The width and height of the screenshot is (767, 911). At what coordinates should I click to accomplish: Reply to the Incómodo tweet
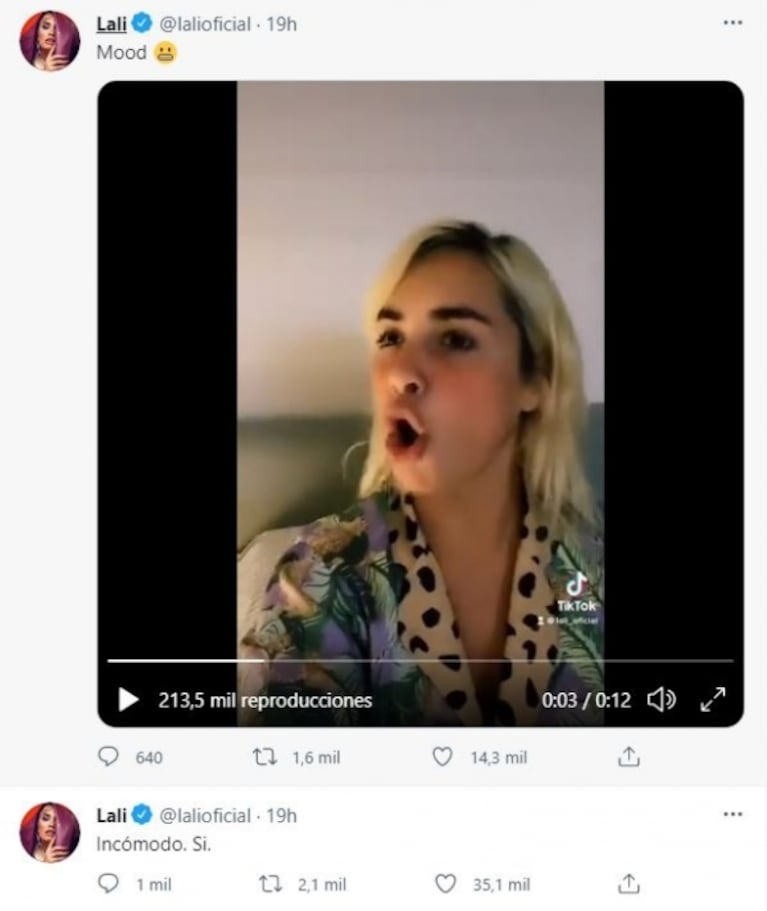[x=108, y=884]
